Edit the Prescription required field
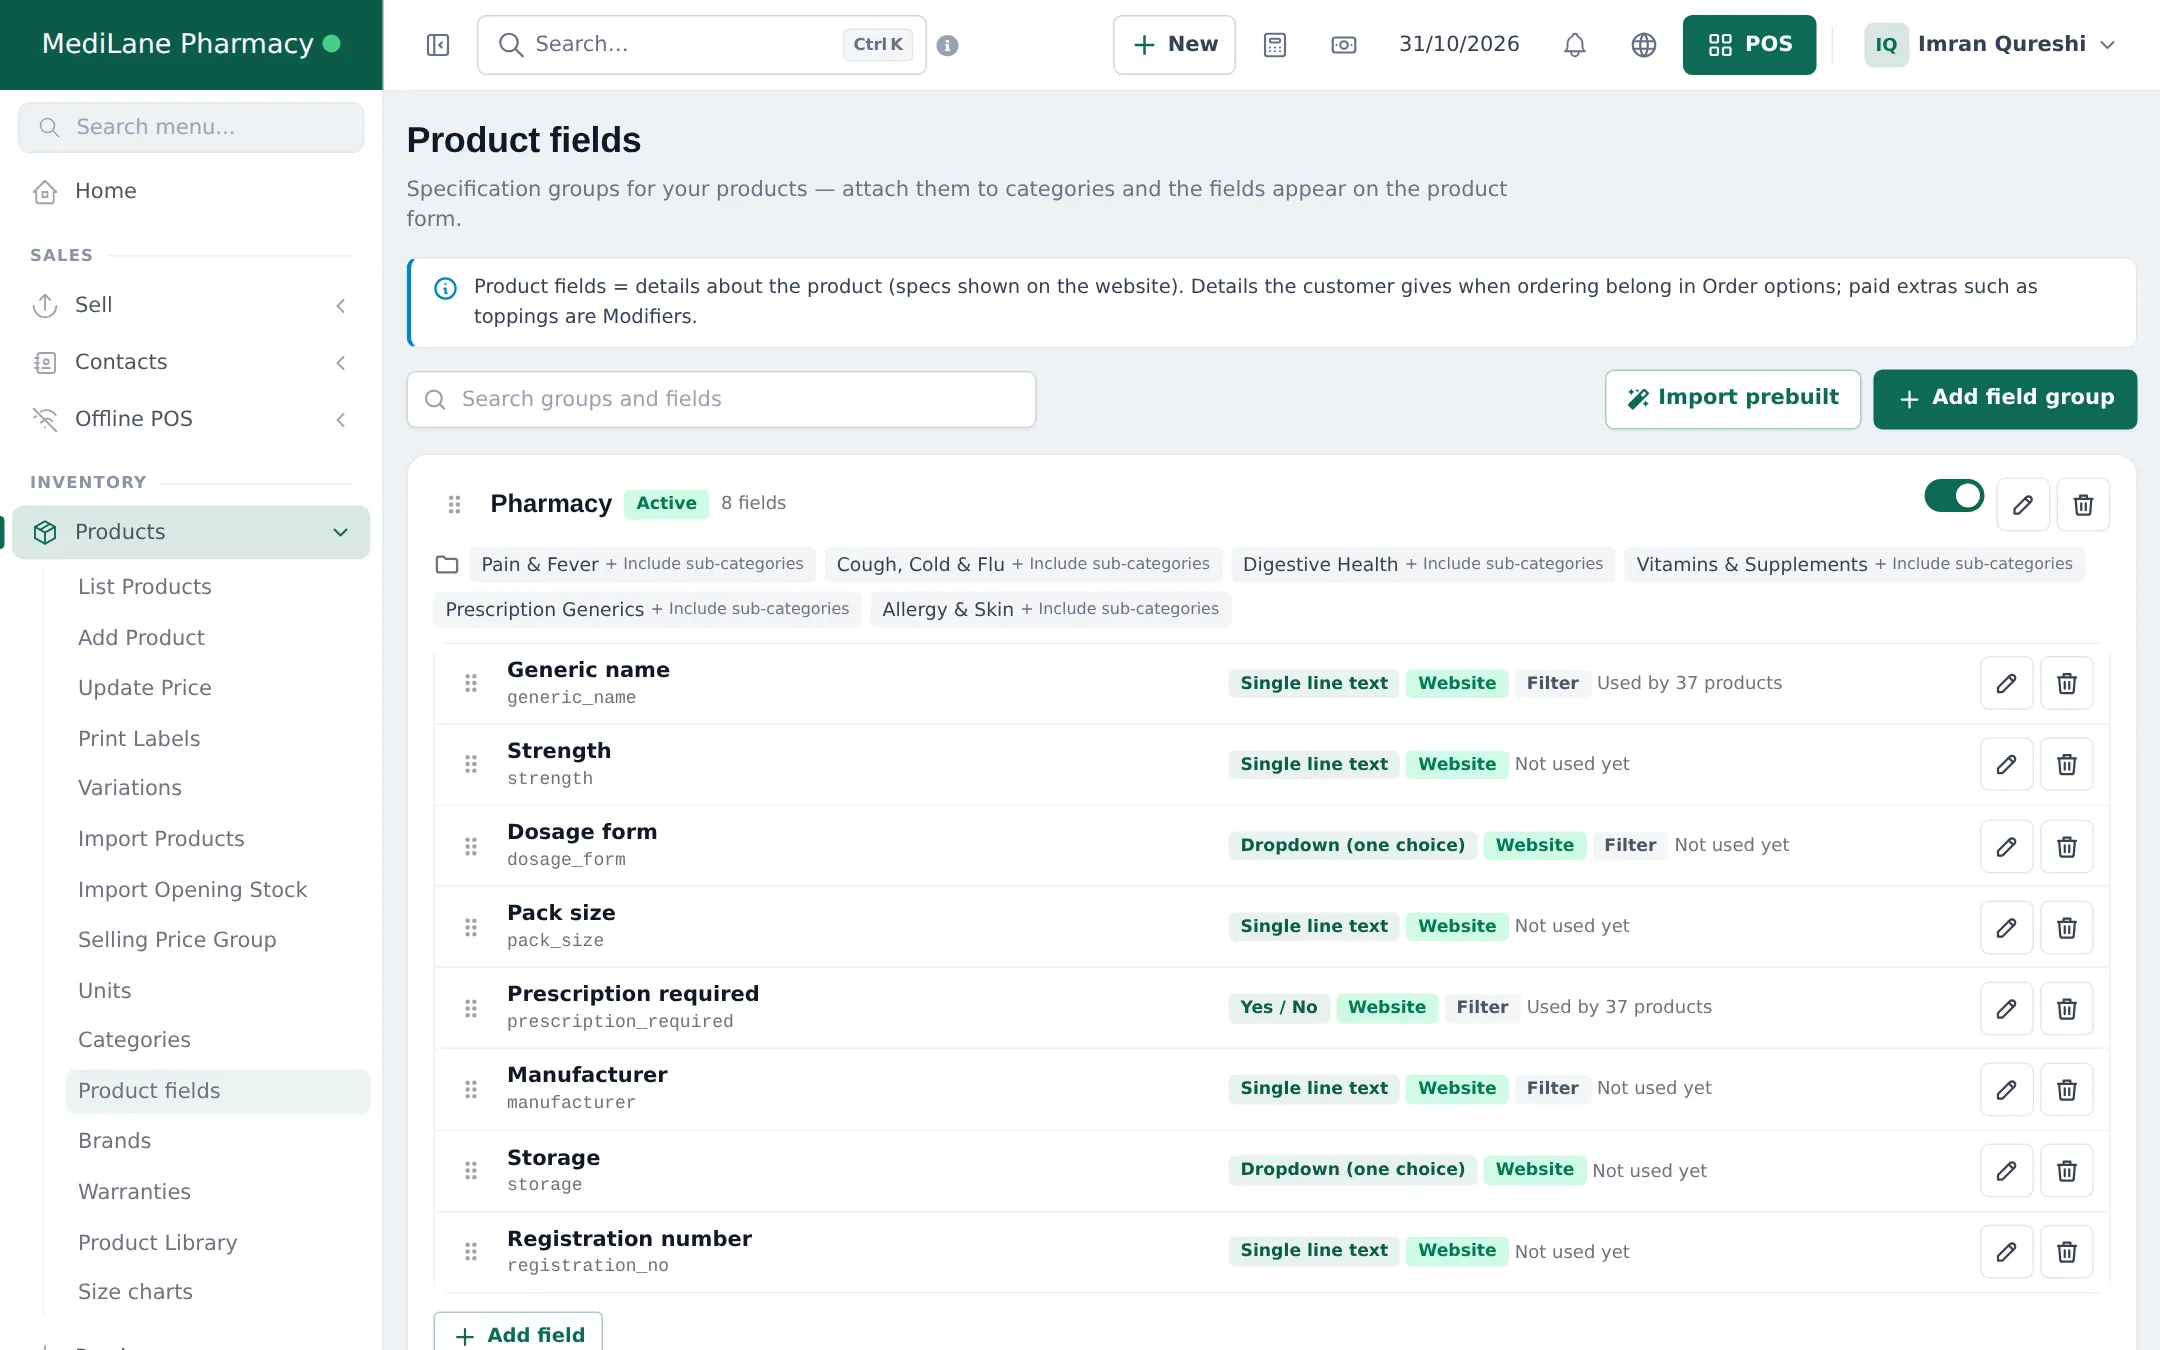Viewport: 2160px width, 1350px height. pos(2006,1008)
